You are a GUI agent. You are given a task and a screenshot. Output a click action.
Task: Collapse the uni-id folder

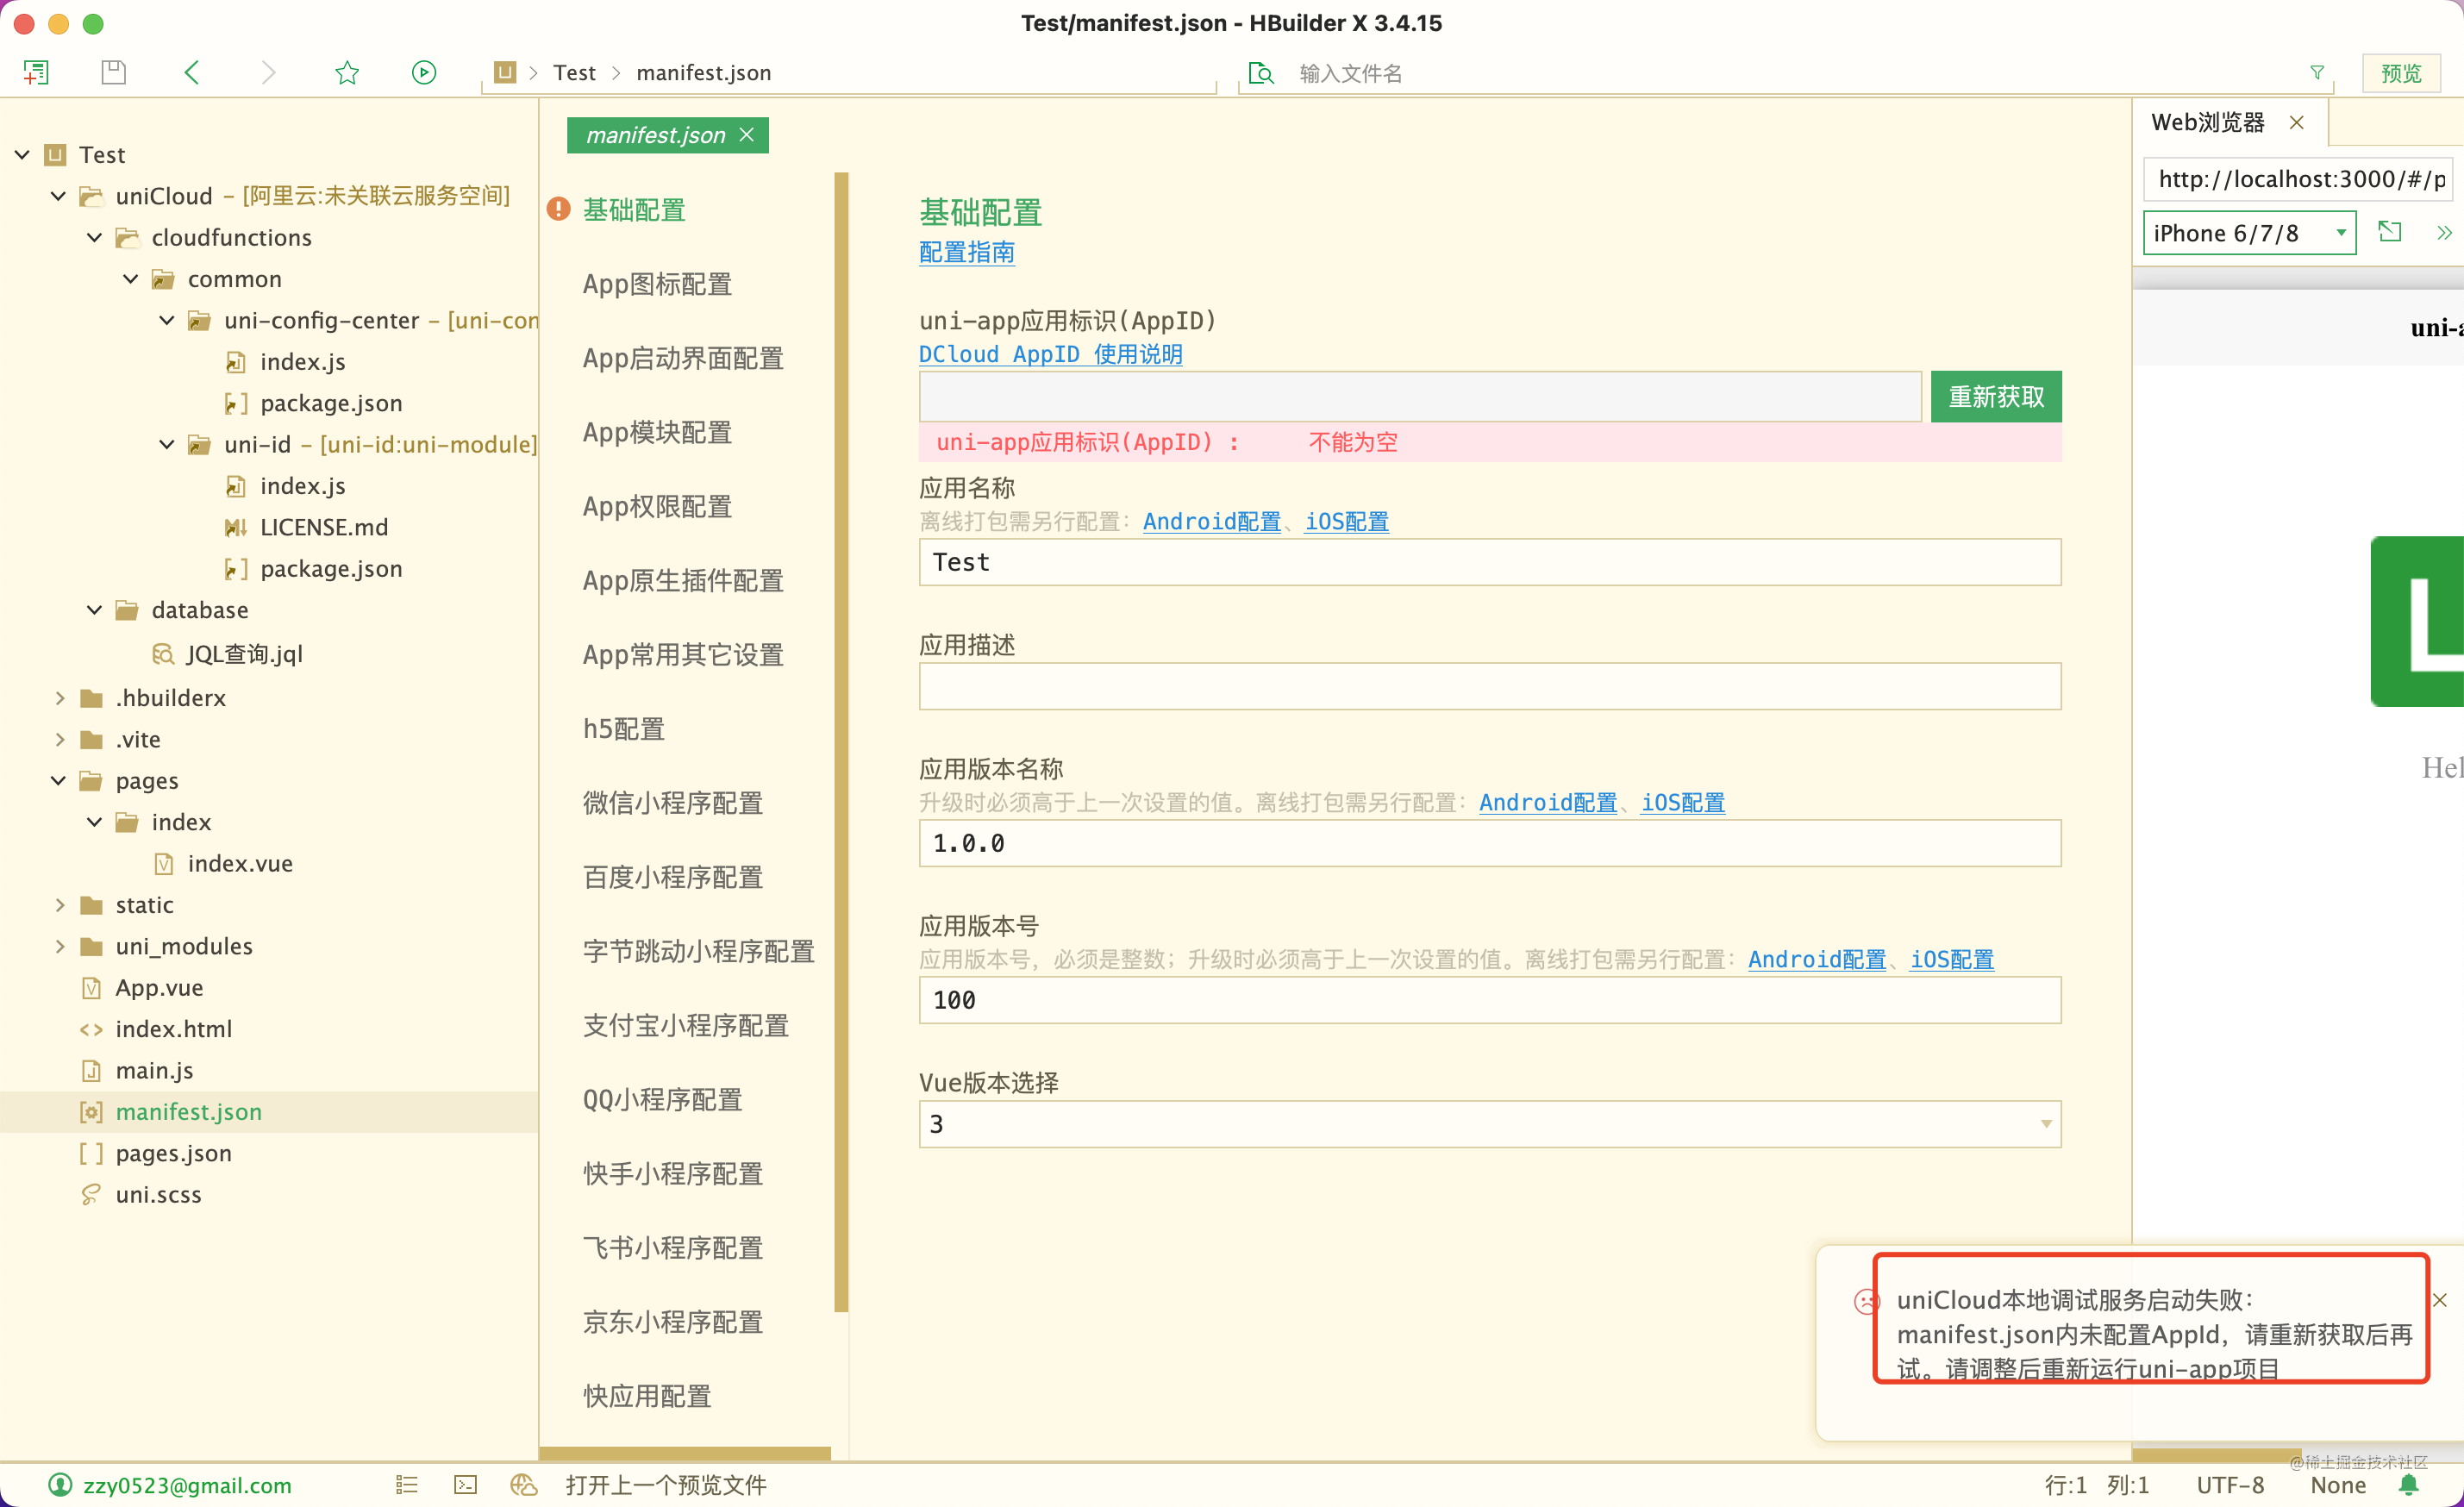(167, 444)
